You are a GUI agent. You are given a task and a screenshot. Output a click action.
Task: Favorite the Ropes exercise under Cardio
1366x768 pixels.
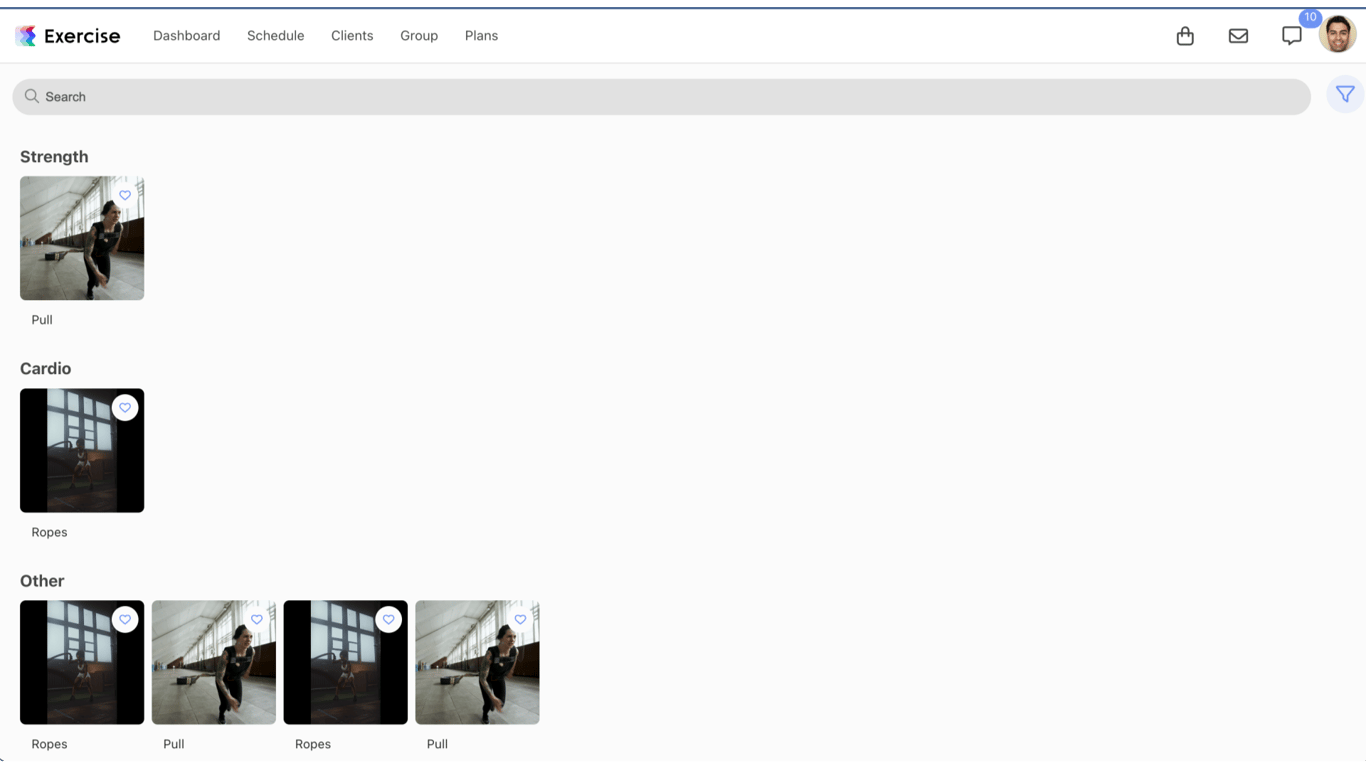click(125, 407)
